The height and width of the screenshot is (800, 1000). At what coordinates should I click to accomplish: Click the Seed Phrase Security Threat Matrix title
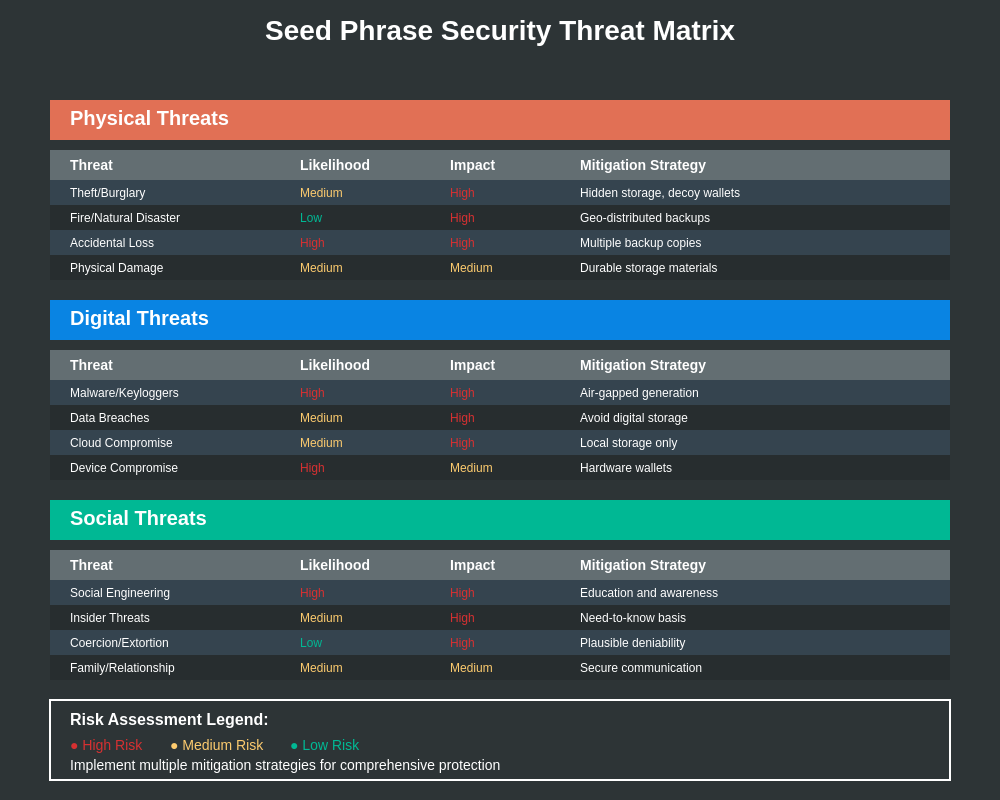pos(499,31)
